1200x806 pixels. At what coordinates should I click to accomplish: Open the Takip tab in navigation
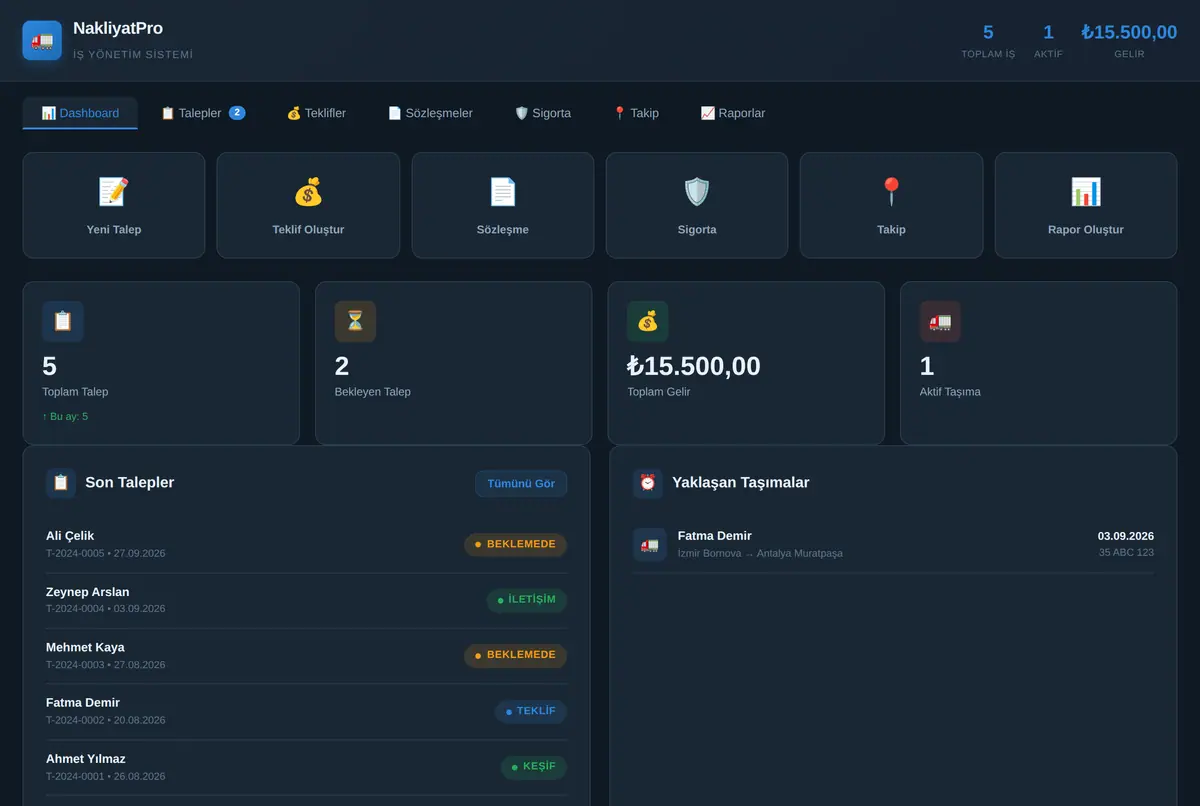tap(636, 113)
